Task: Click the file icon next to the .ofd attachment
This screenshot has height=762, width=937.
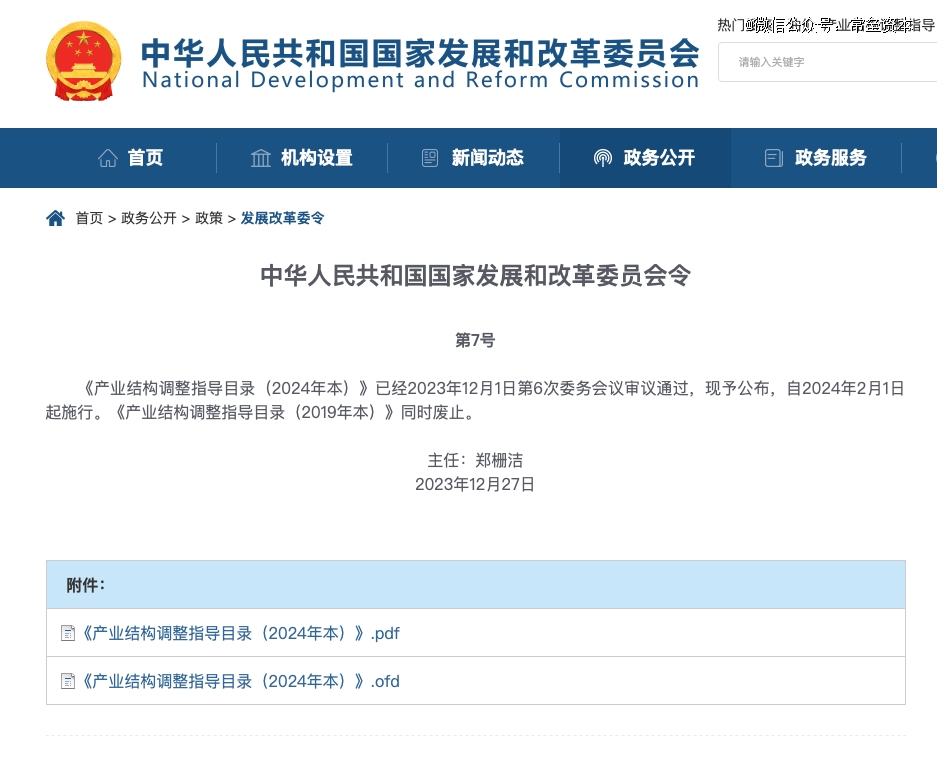Action: (x=68, y=681)
